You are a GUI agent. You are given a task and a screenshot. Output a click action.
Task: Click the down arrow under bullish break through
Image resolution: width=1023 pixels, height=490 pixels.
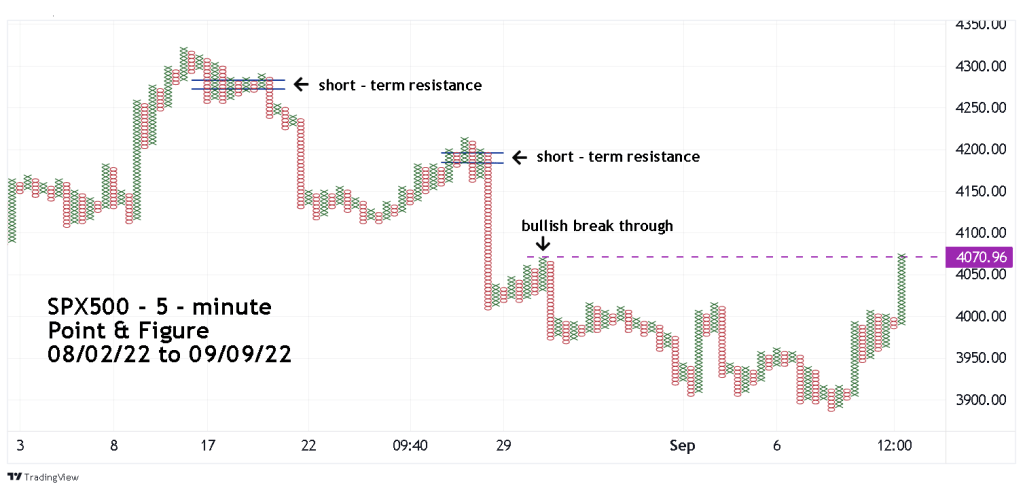pos(542,243)
